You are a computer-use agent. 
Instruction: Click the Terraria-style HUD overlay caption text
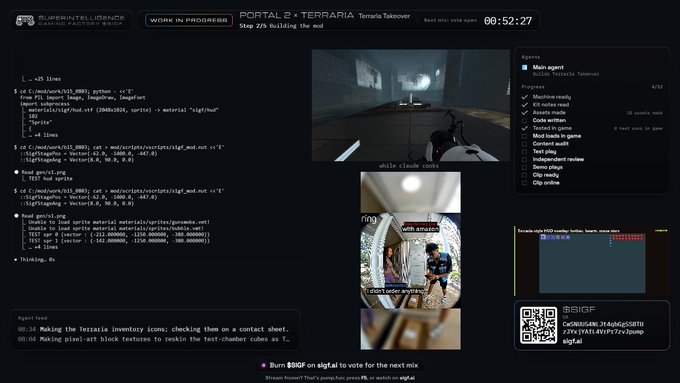(x=569, y=231)
